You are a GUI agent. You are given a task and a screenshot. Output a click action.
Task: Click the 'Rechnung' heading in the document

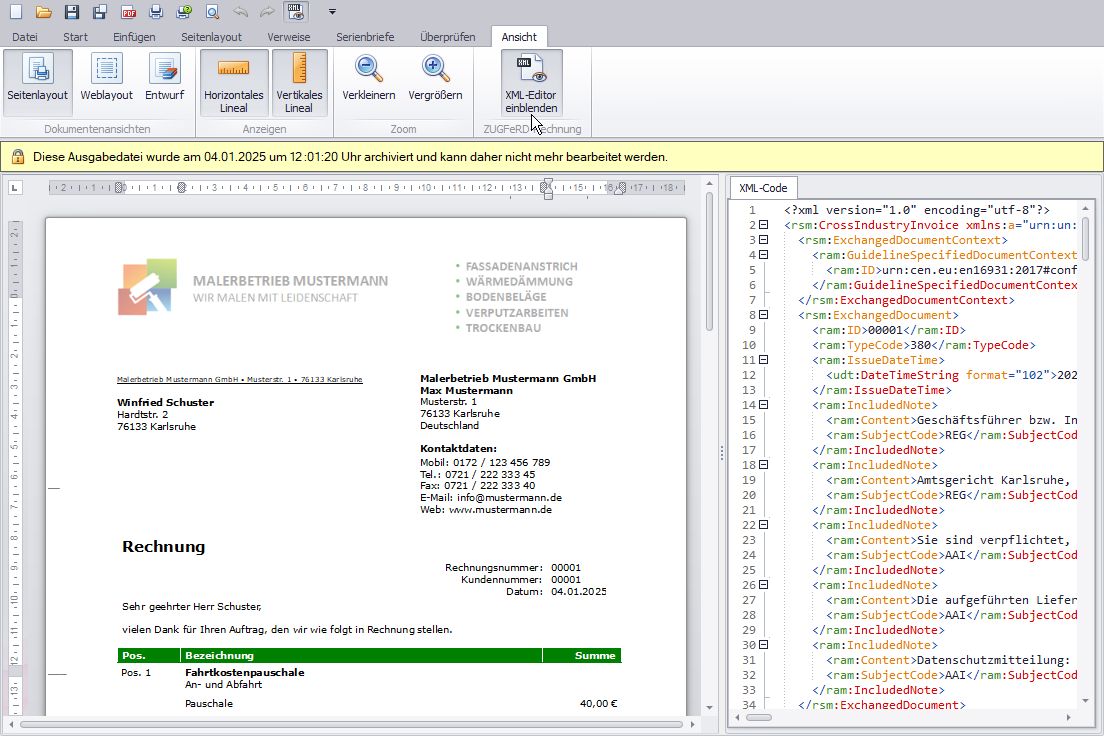point(163,547)
